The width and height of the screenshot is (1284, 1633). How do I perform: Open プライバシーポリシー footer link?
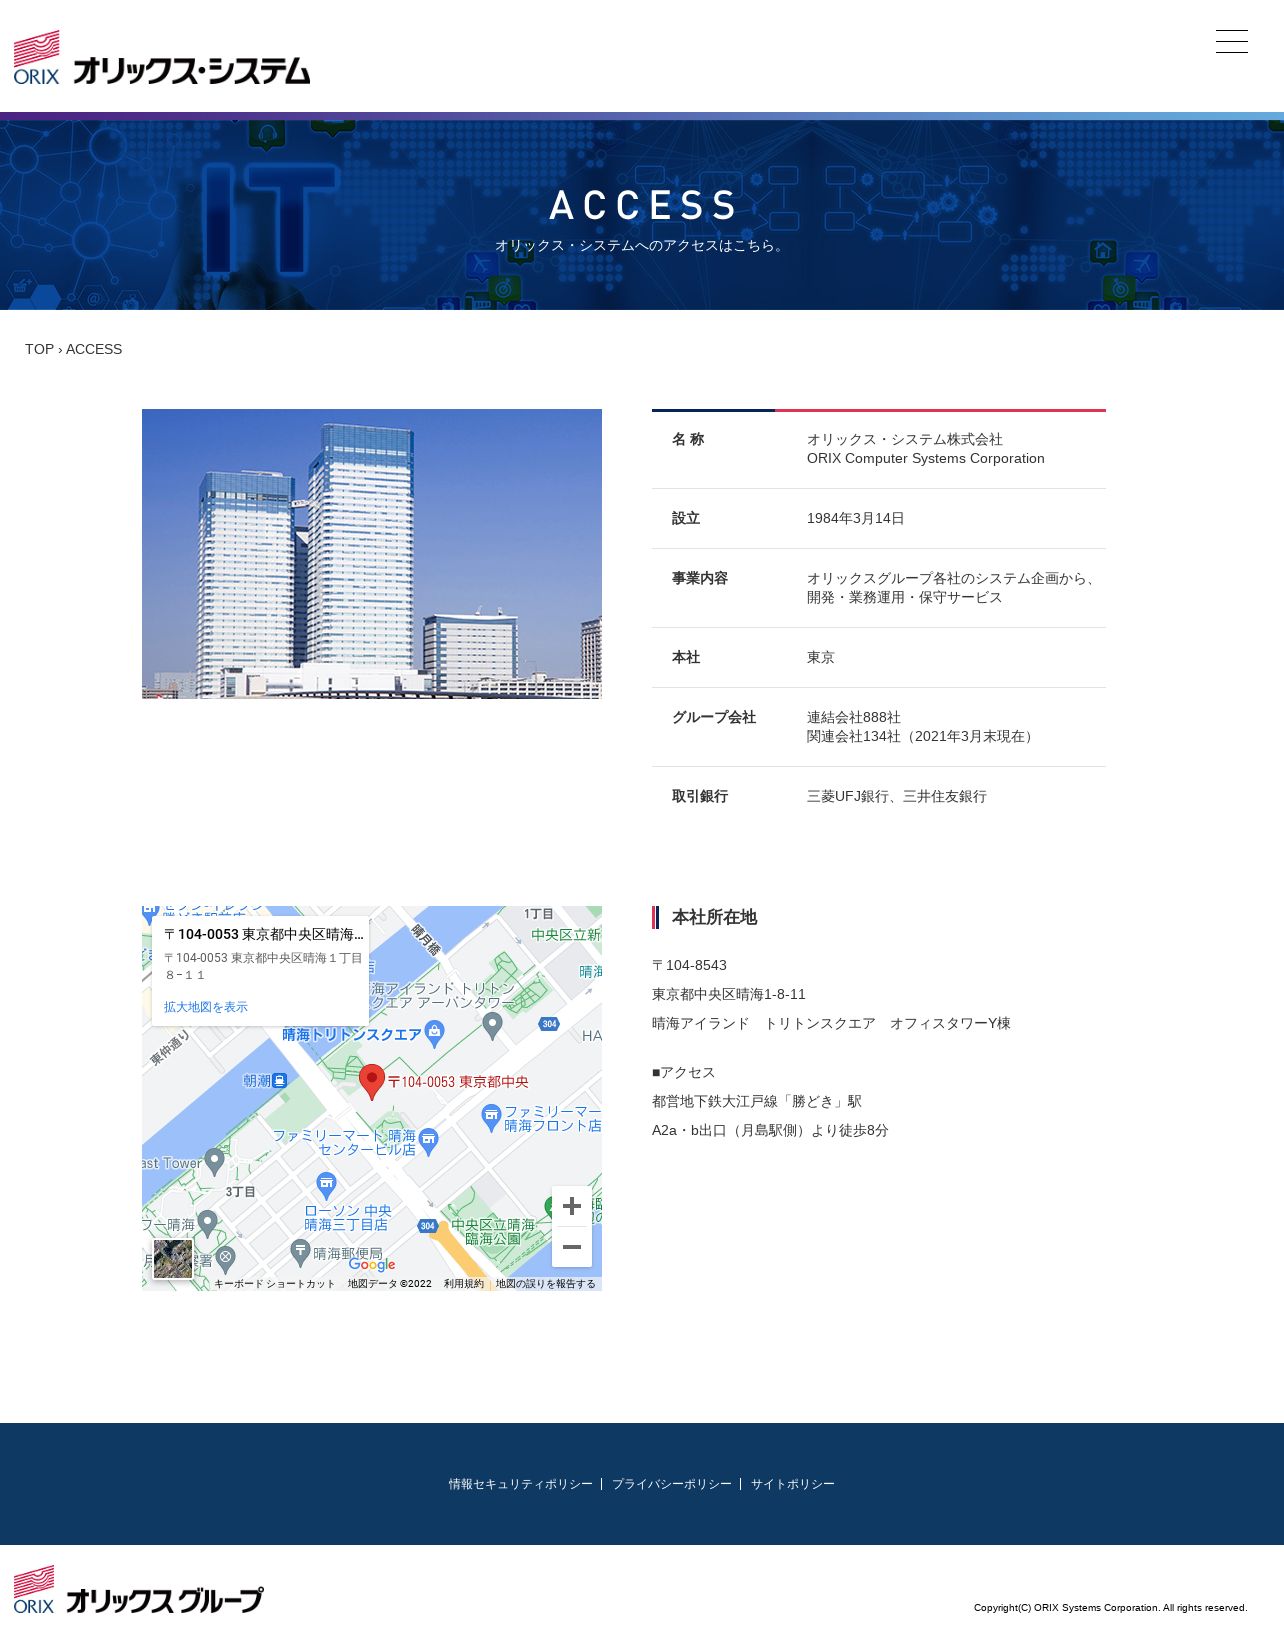pyautogui.click(x=671, y=1484)
